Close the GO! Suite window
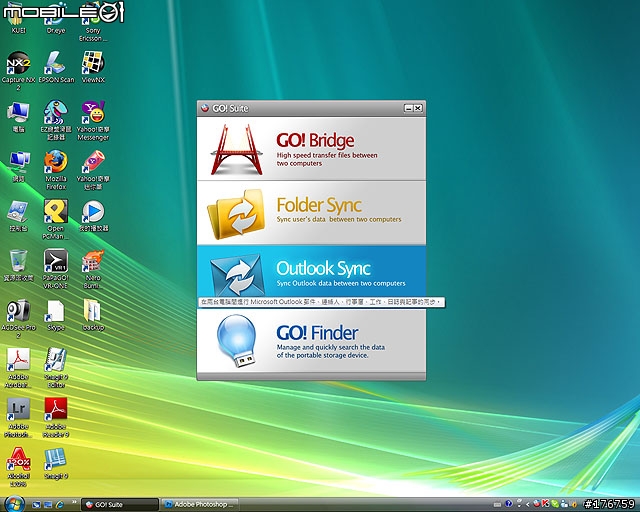The image size is (640, 512). pyautogui.click(x=418, y=108)
